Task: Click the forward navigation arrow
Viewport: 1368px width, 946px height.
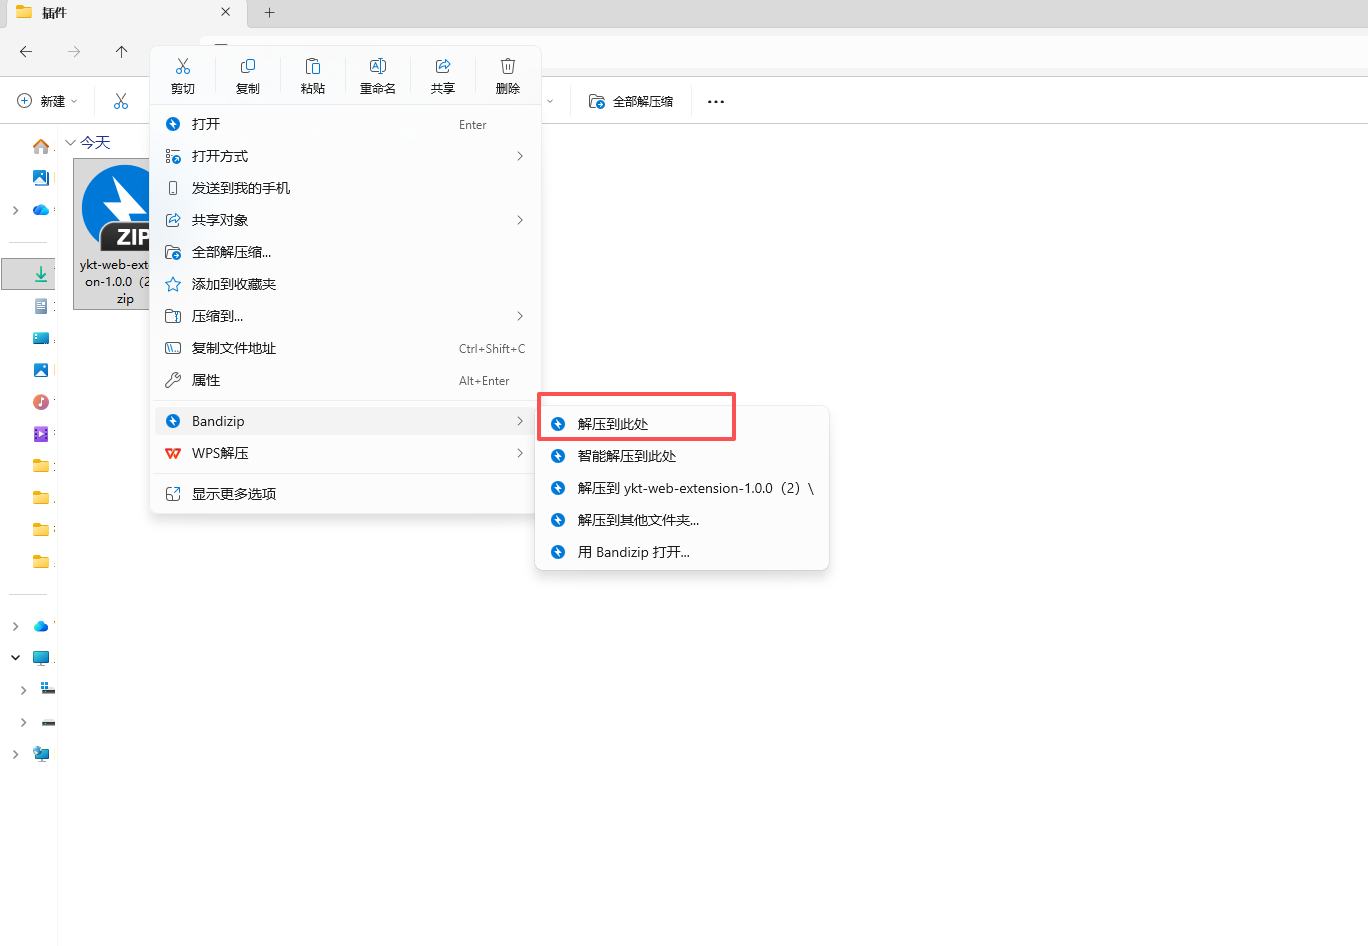Action: [74, 52]
